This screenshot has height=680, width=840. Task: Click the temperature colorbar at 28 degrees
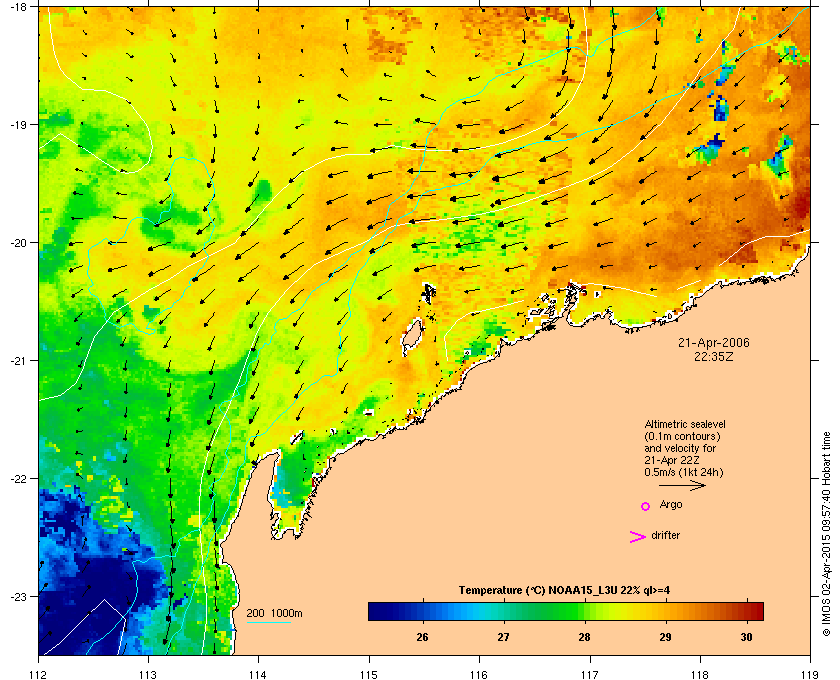pos(585,611)
